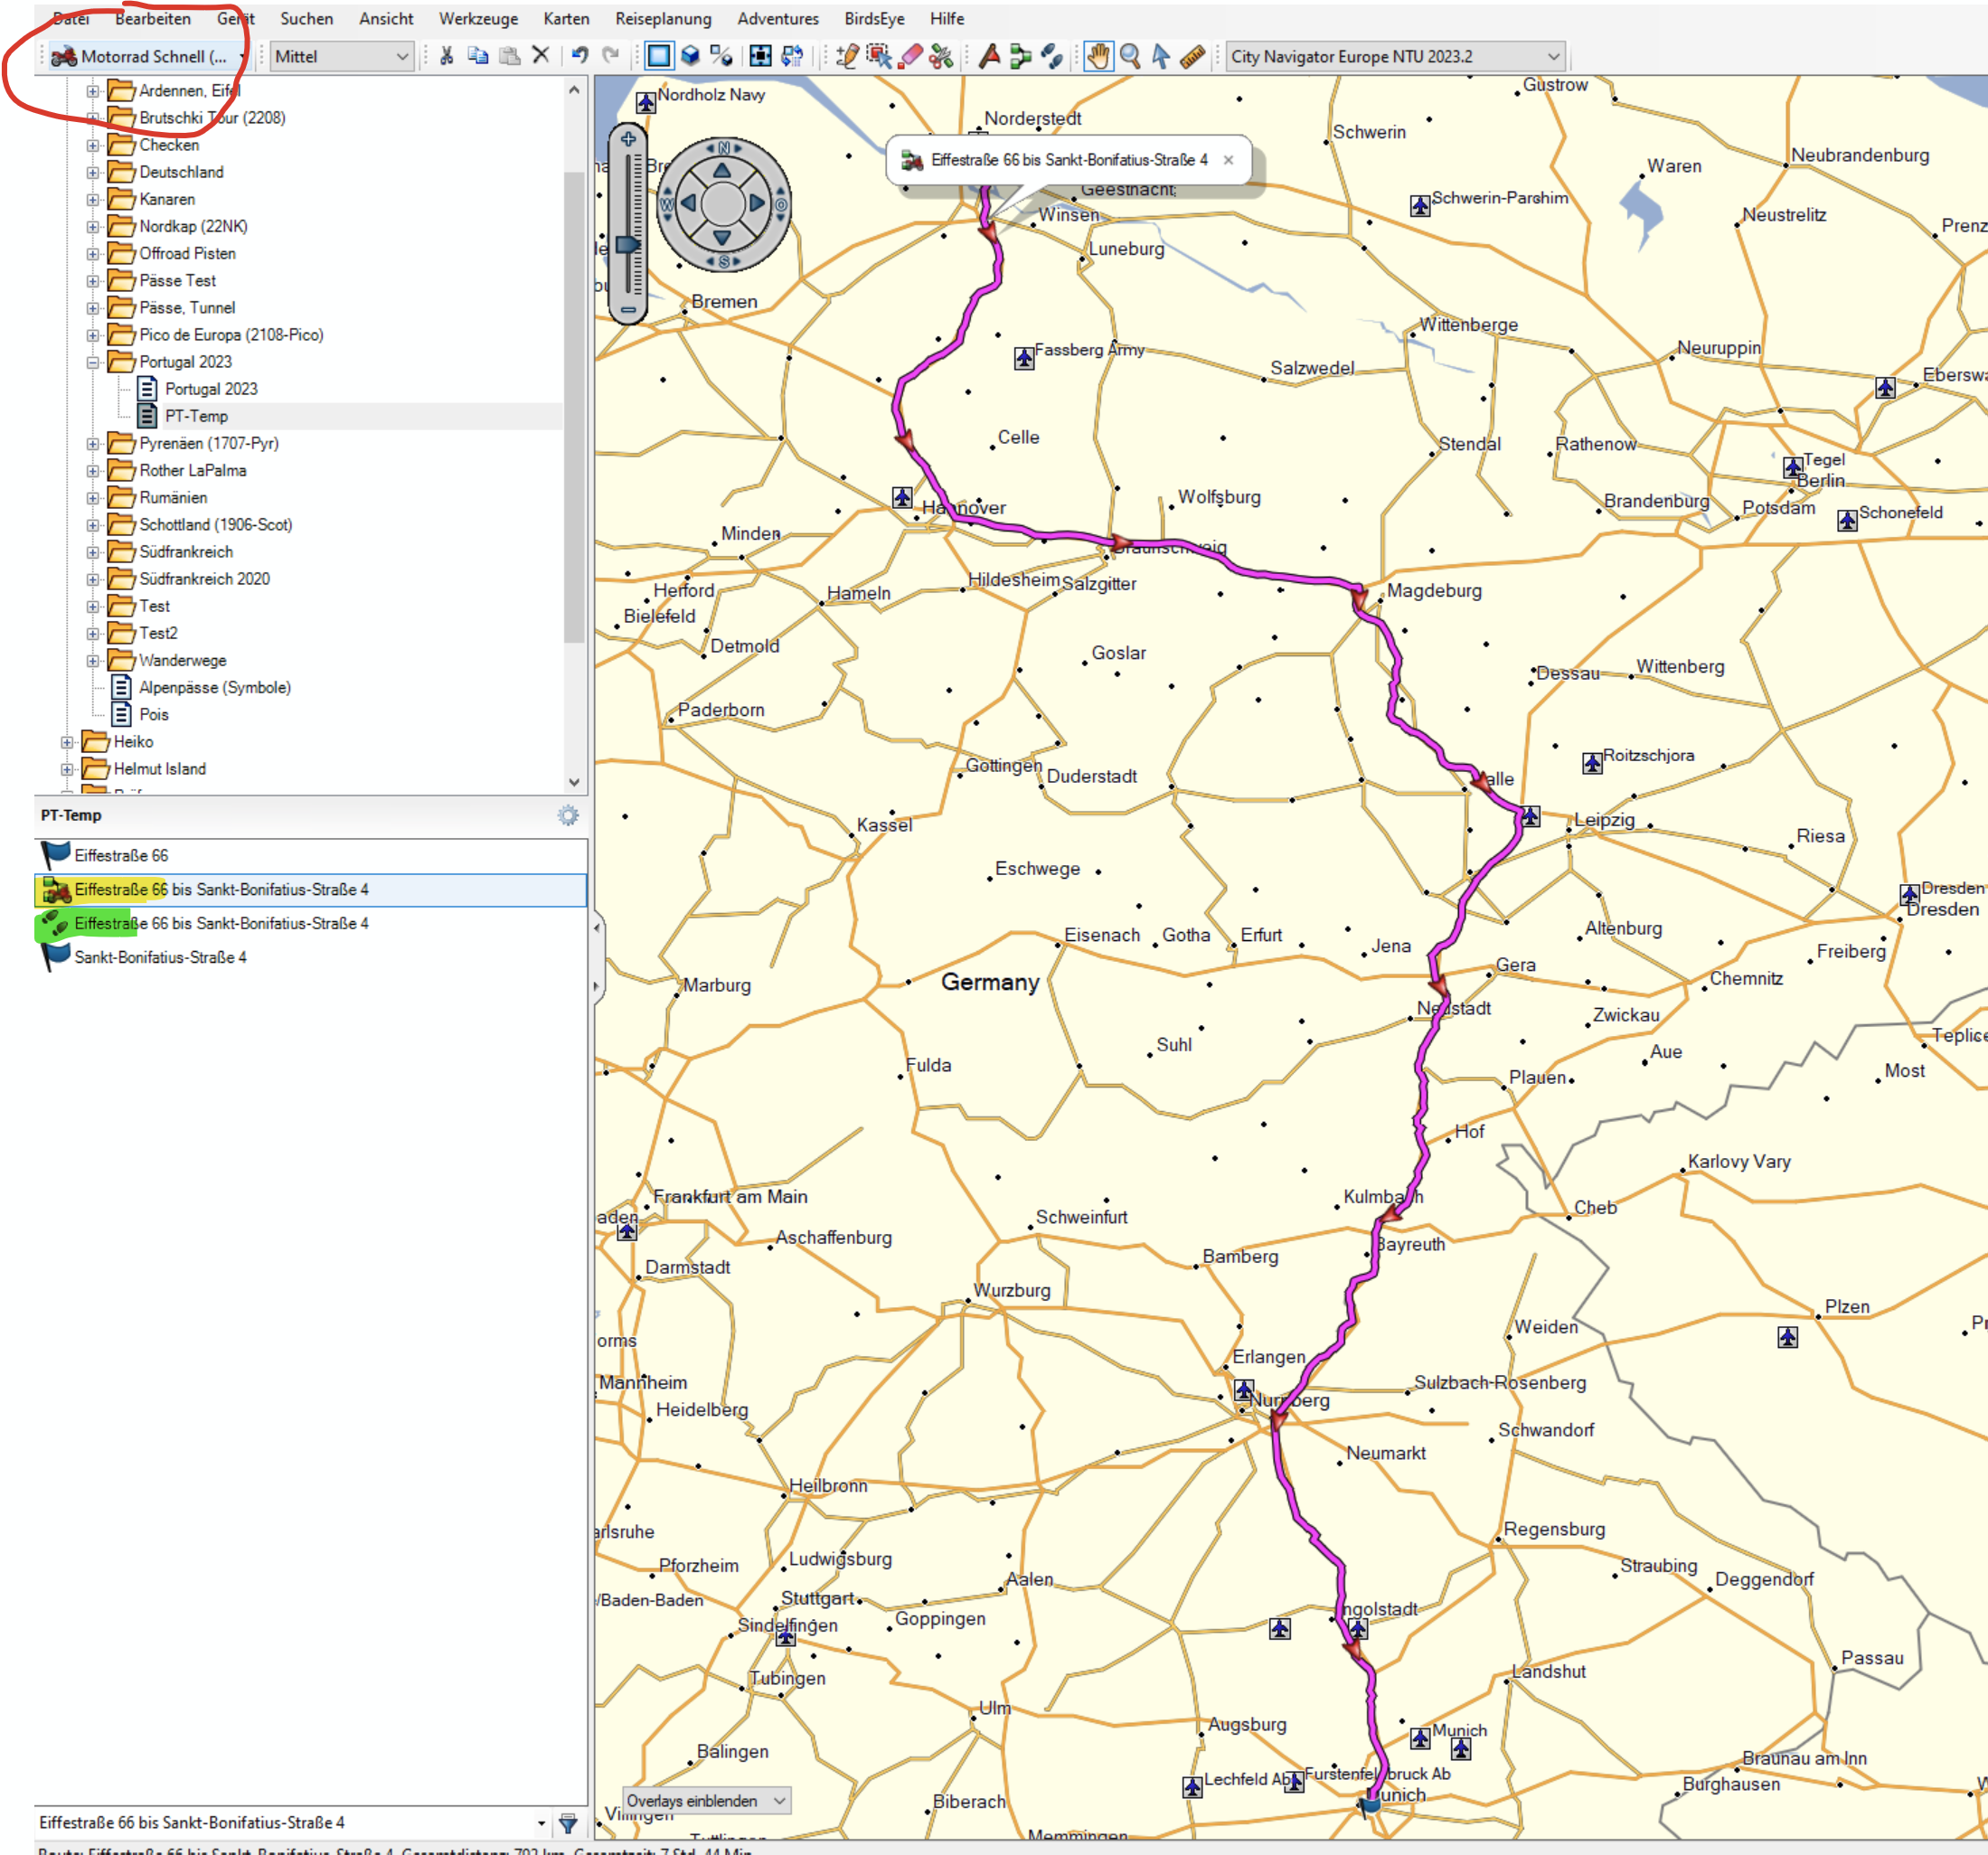Click the New Waypoint flag tool
Screen dimensions: 1988x1855
pos(989,56)
